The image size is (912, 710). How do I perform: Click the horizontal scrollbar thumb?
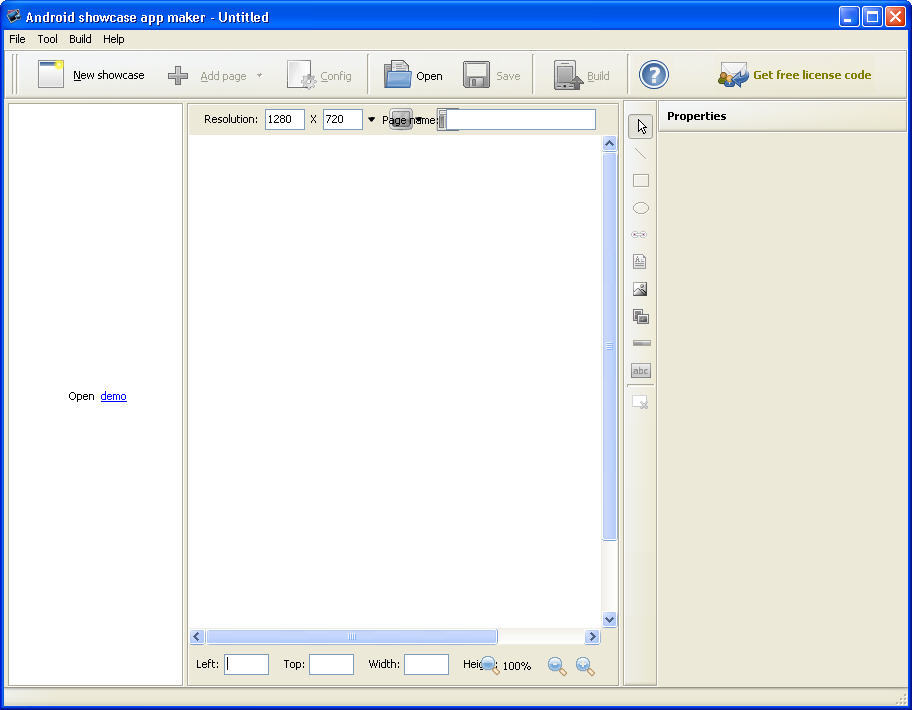point(352,637)
